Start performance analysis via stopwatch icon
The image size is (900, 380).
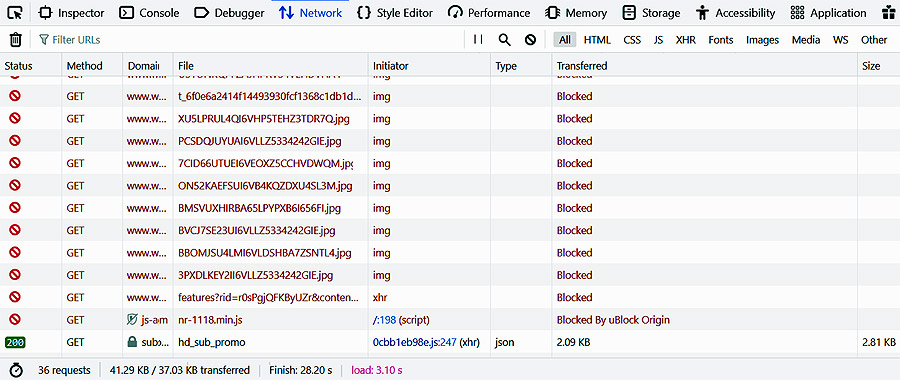(x=16, y=370)
